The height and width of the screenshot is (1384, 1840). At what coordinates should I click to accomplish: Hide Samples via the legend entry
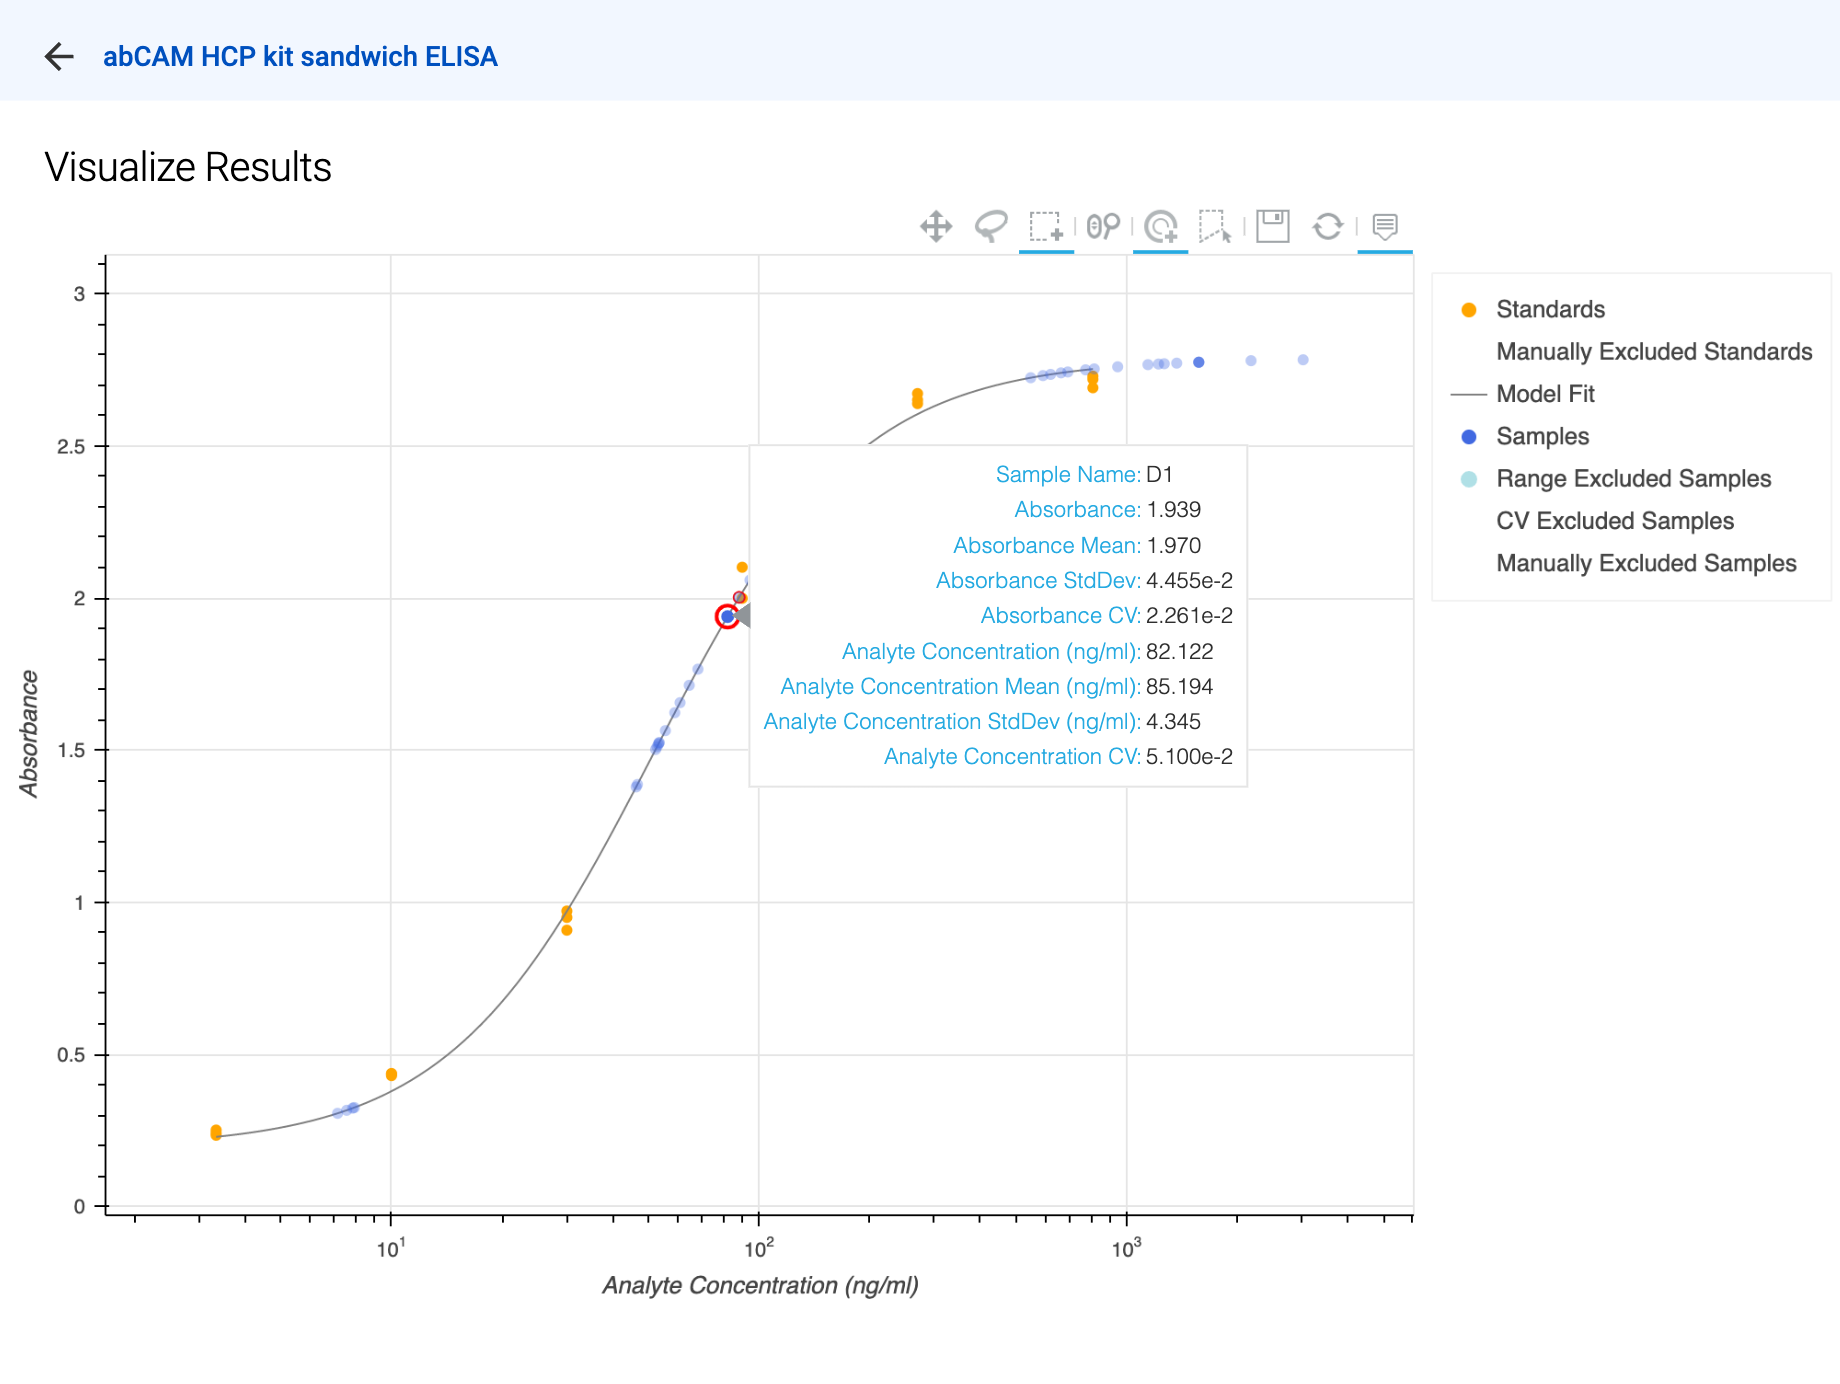(x=1542, y=436)
